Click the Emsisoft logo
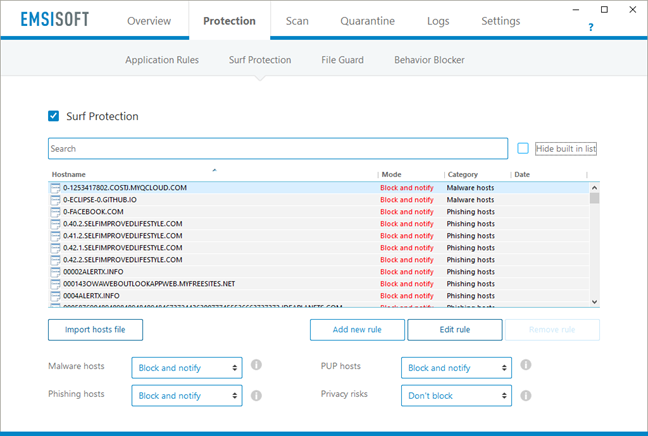 55,19
